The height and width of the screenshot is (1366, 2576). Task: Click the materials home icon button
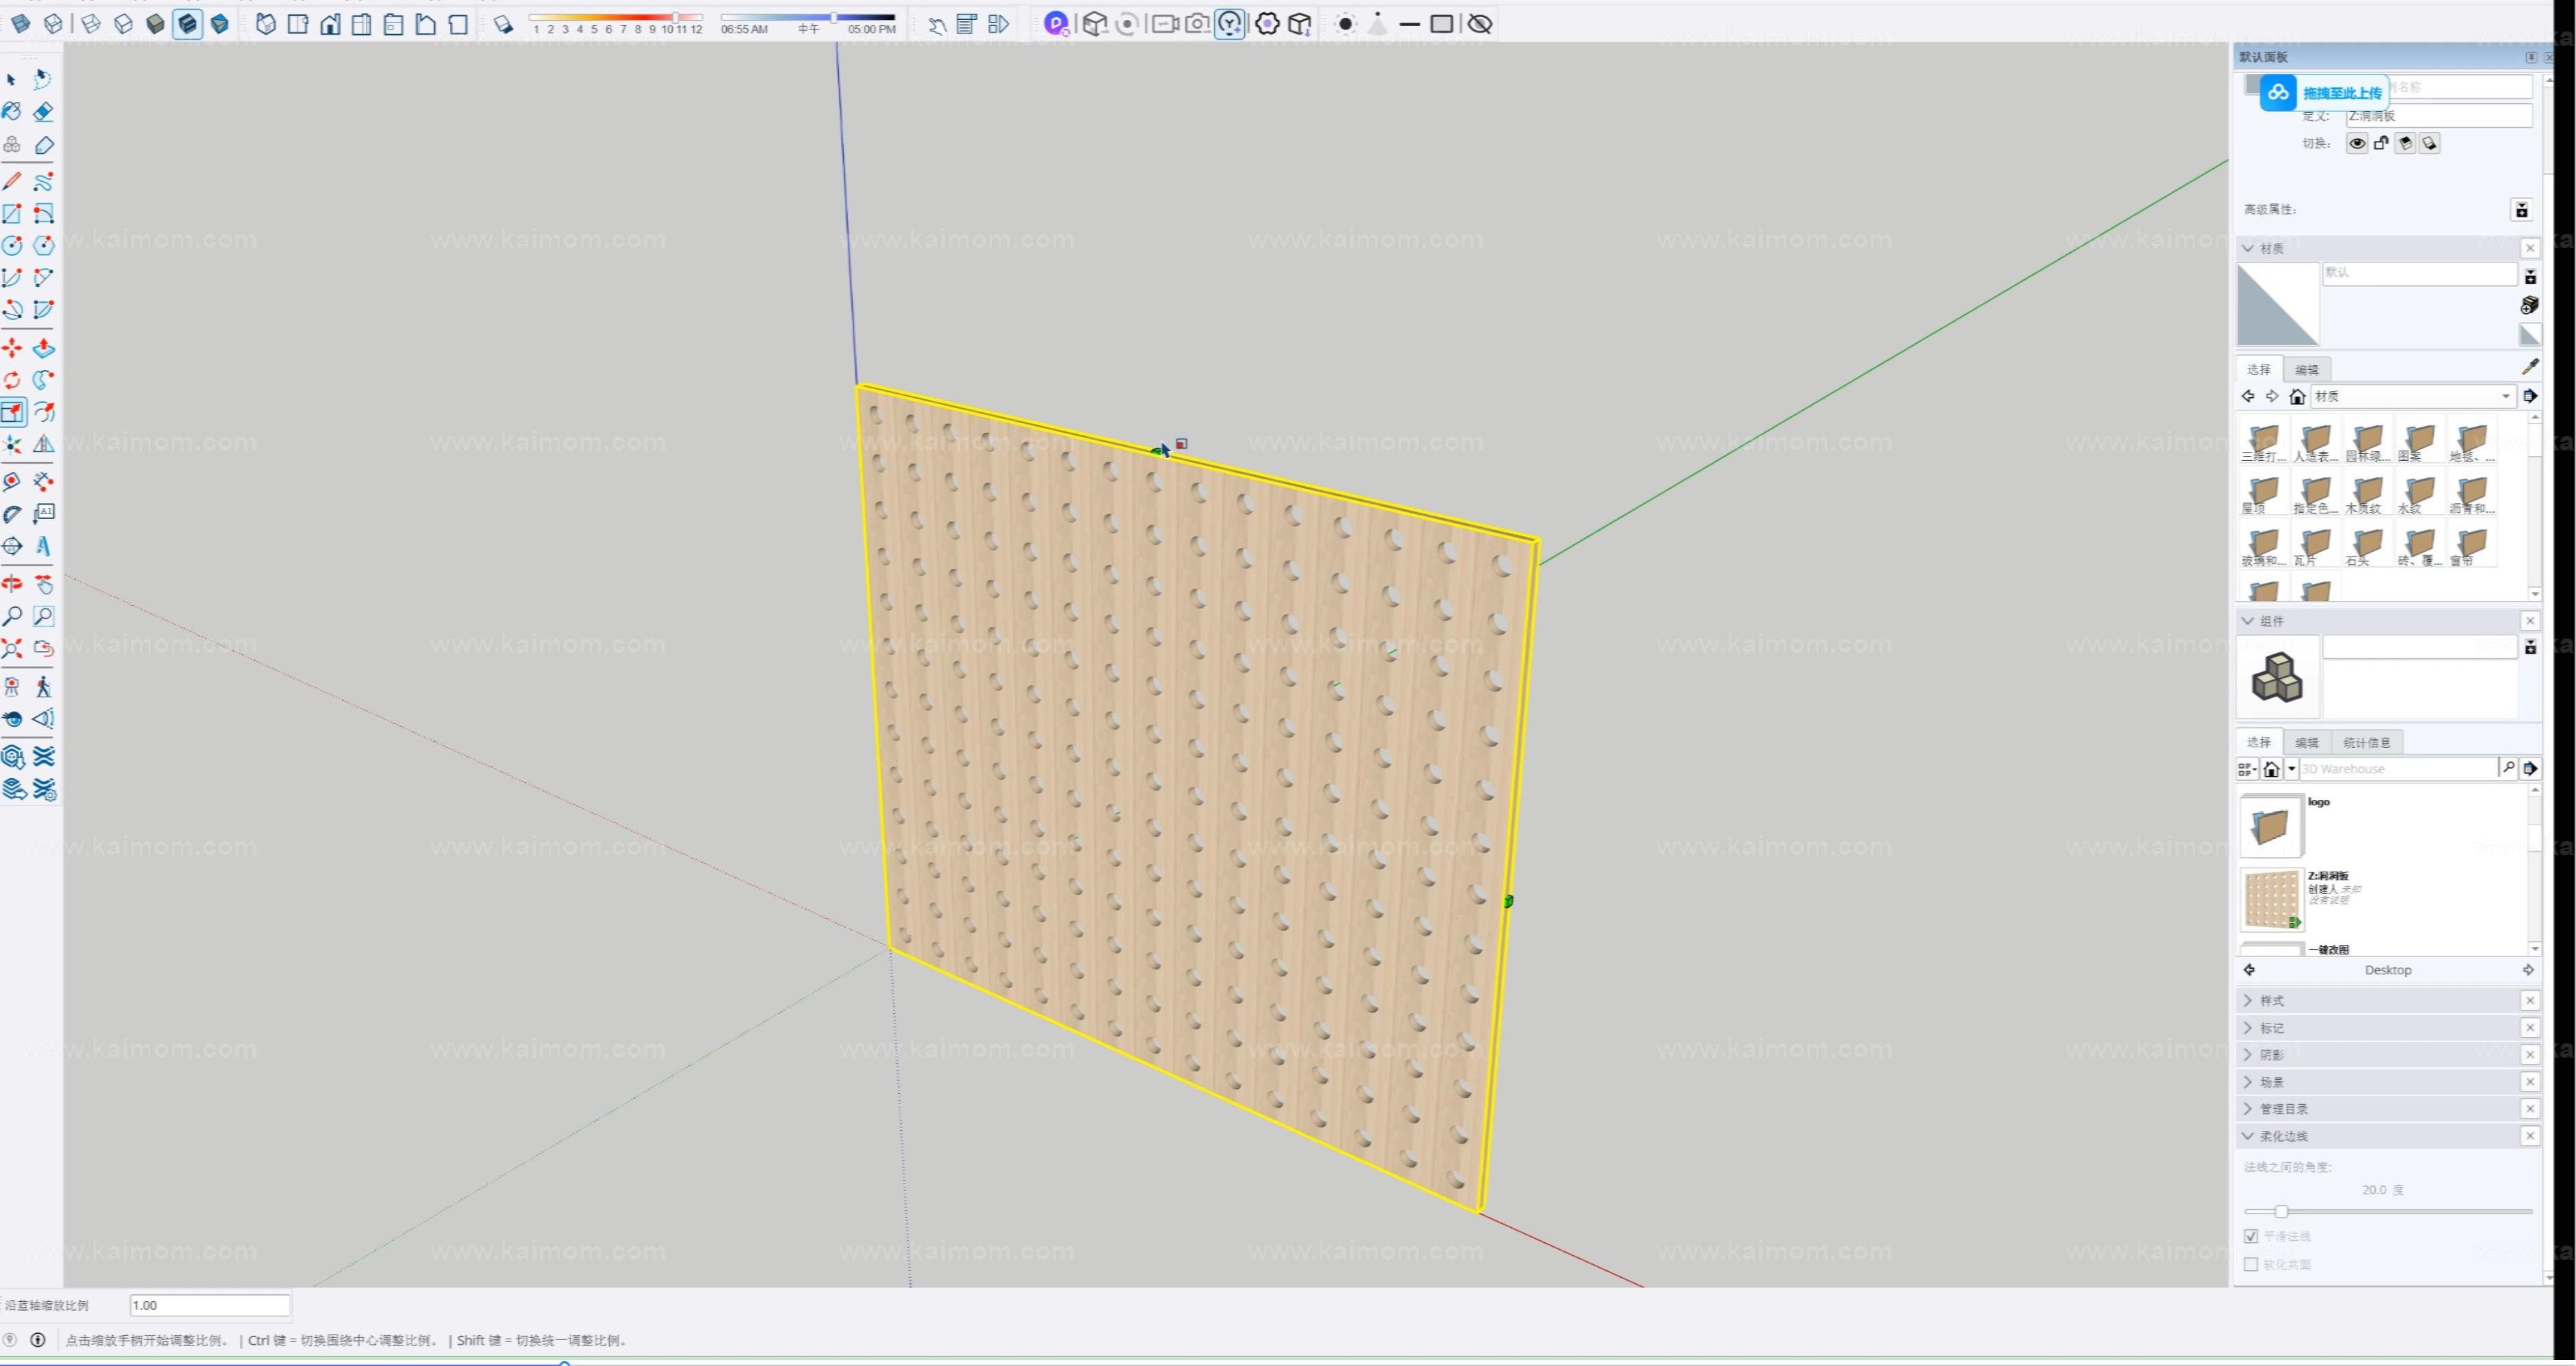(x=2297, y=397)
